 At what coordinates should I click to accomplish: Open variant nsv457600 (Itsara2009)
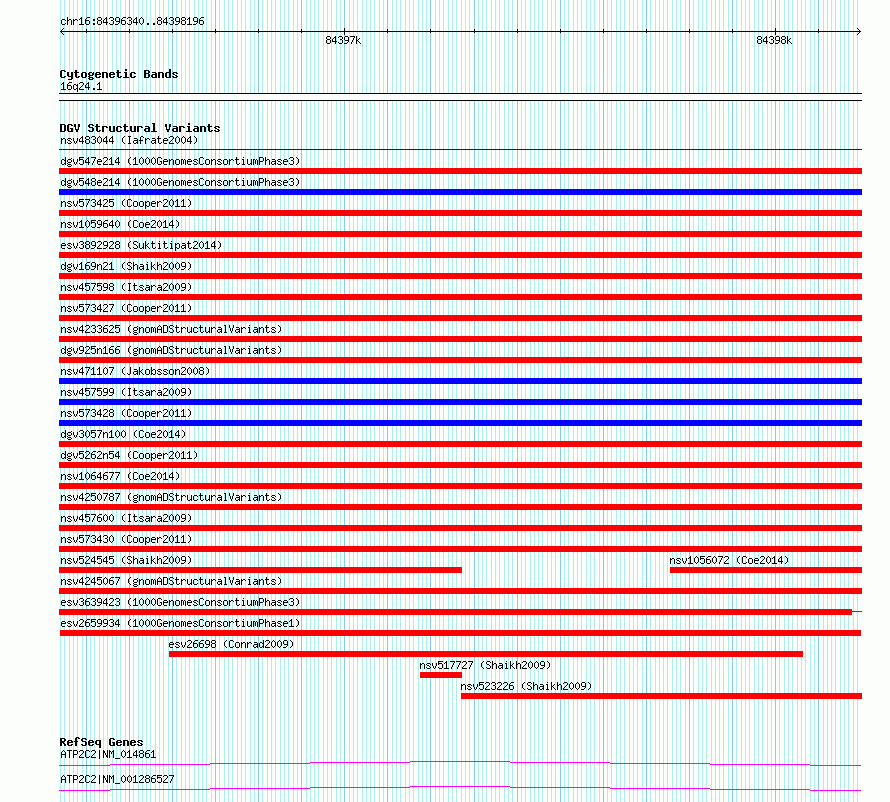(126, 518)
